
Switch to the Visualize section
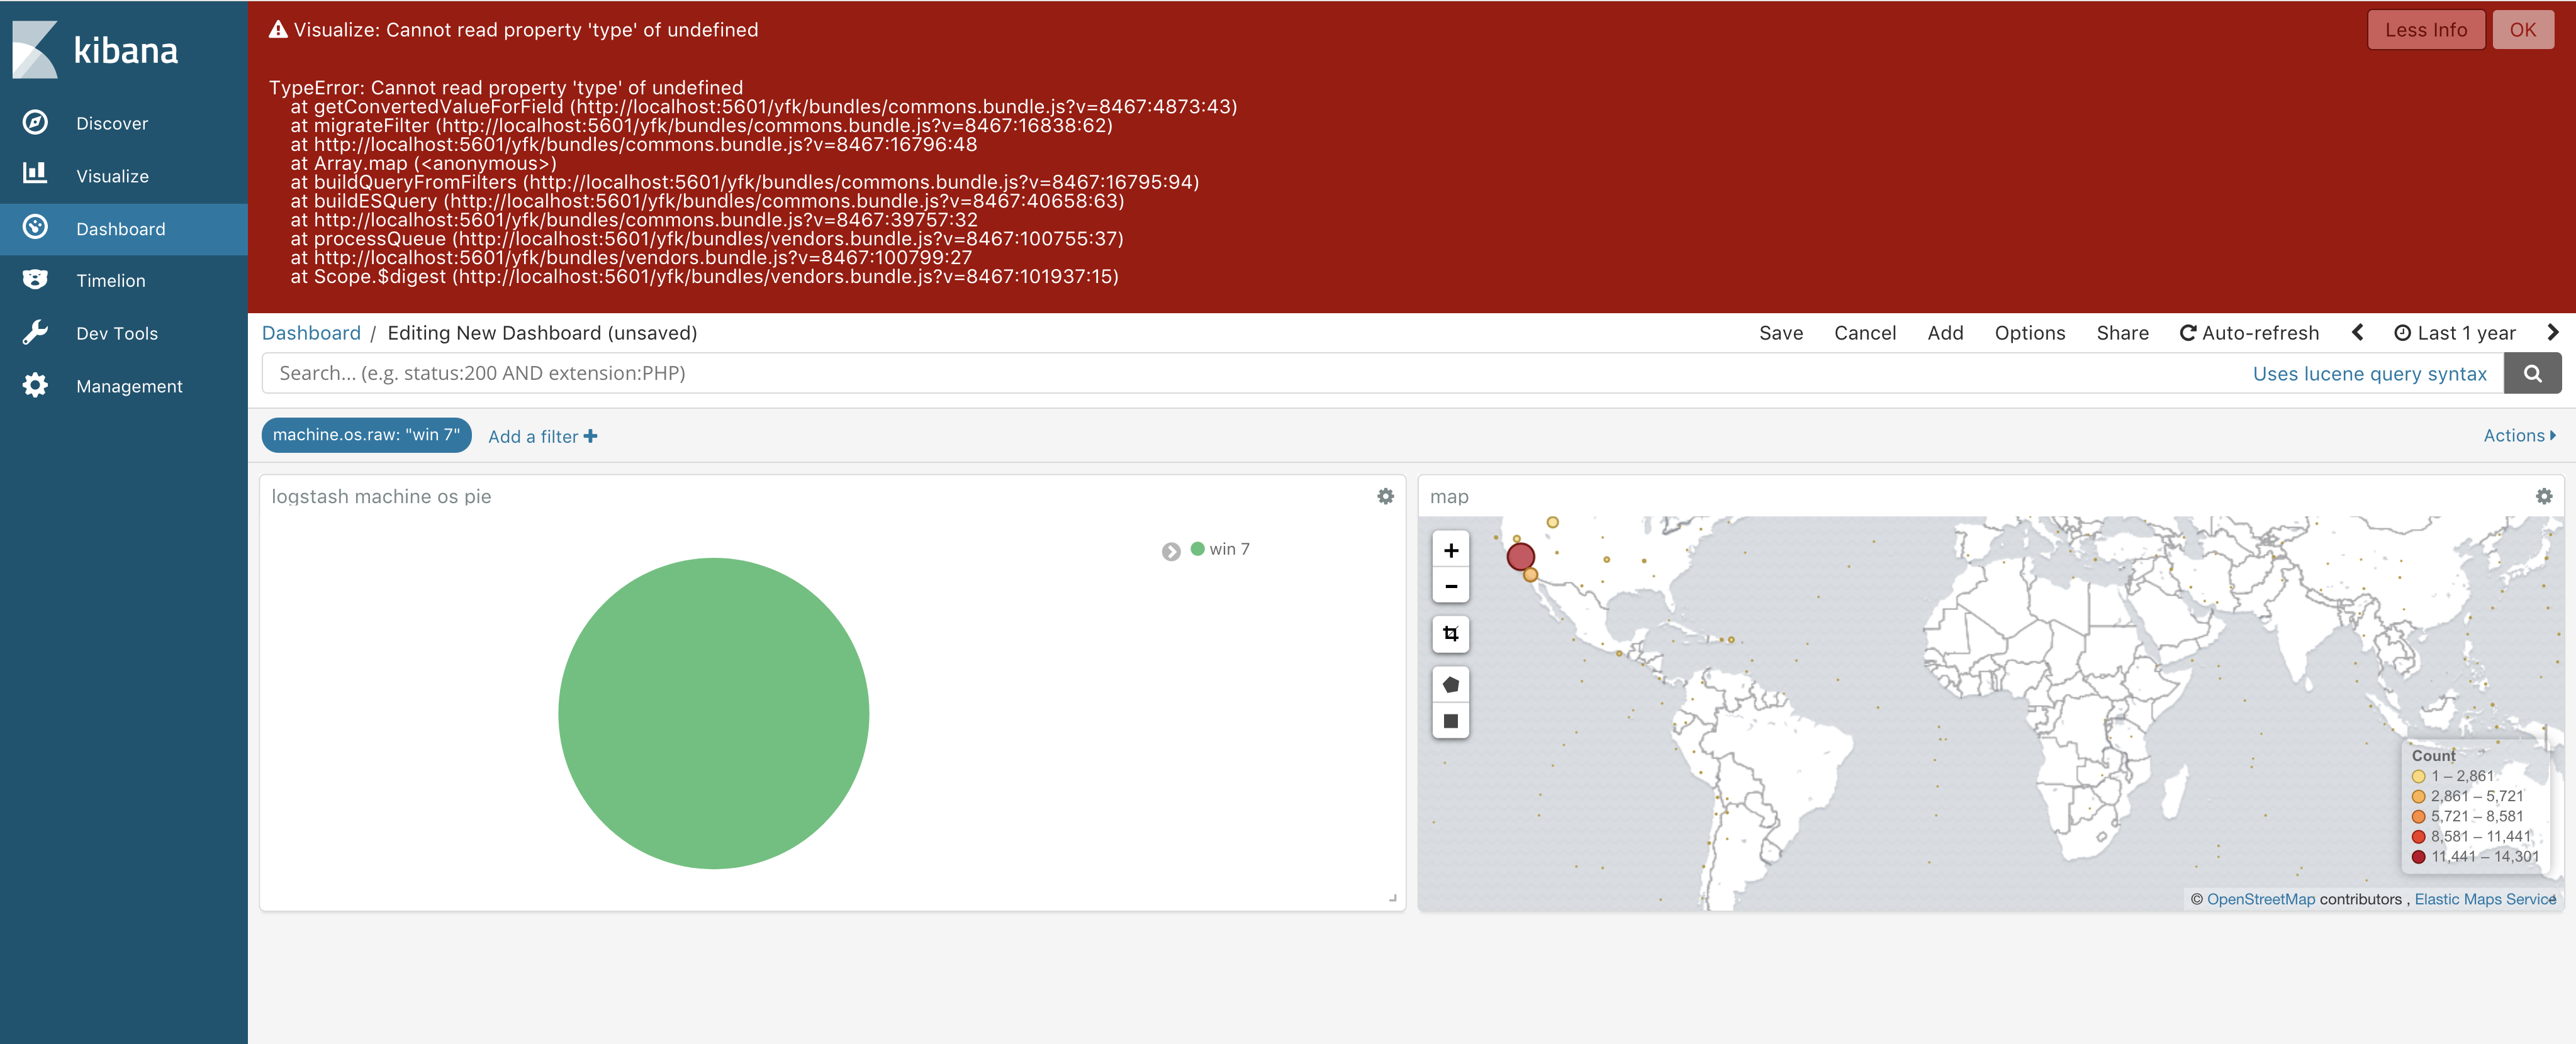coord(112,175)
